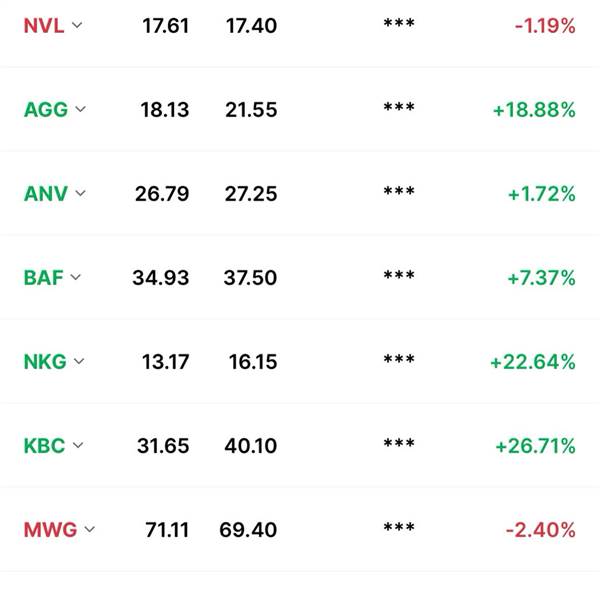Image resolution: width=600 pixels, height=600 pixels.
Task: Open the AGG stock ticker
Action: point(46,110)
